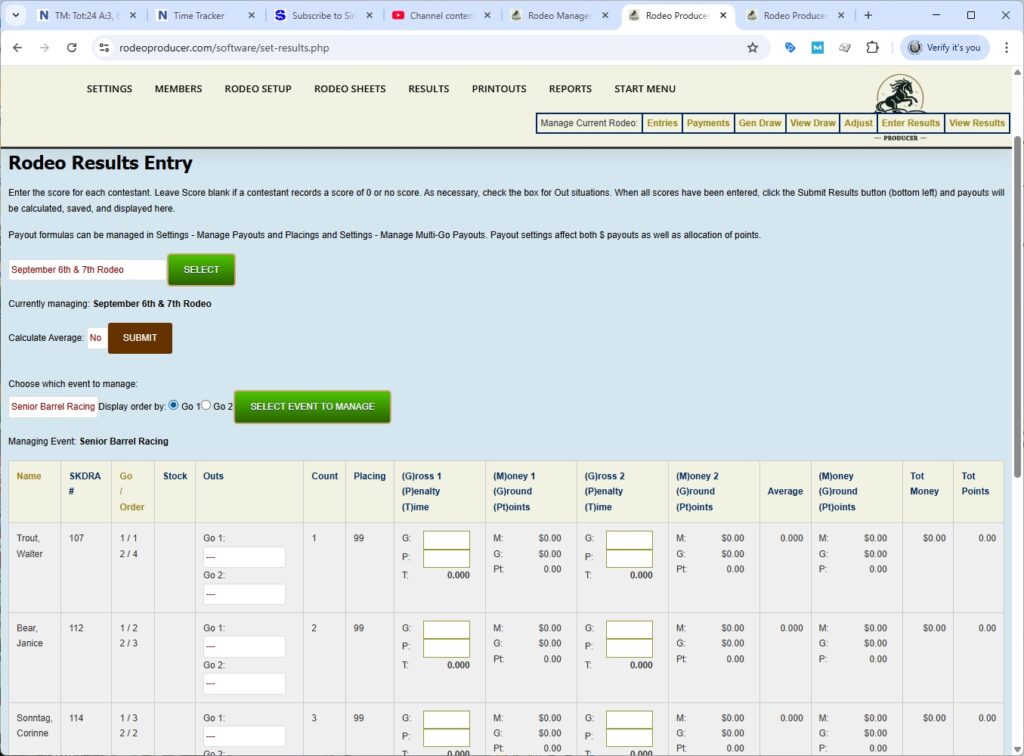Screen dimensions: 1024x756
Task: Click the Rodeo Producer horse logo
Action: coord(899,97)
